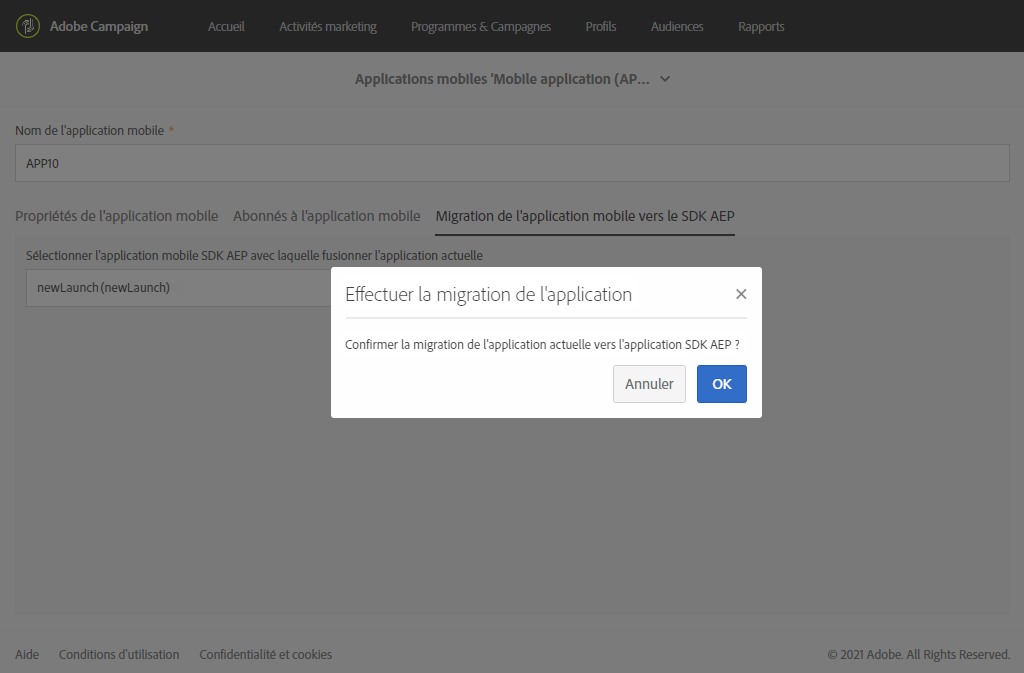Screen dimensions: 1024x673
Task: Click the APP10 application name field
Action: 512,163
